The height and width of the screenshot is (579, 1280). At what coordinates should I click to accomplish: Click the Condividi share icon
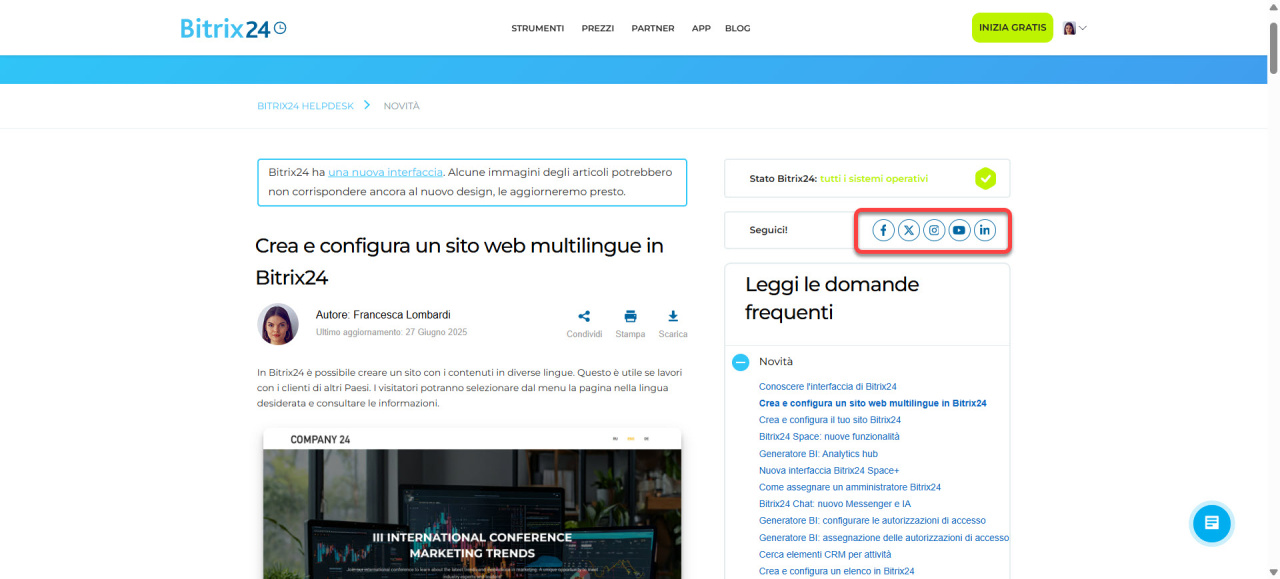(x=584, y=316)
